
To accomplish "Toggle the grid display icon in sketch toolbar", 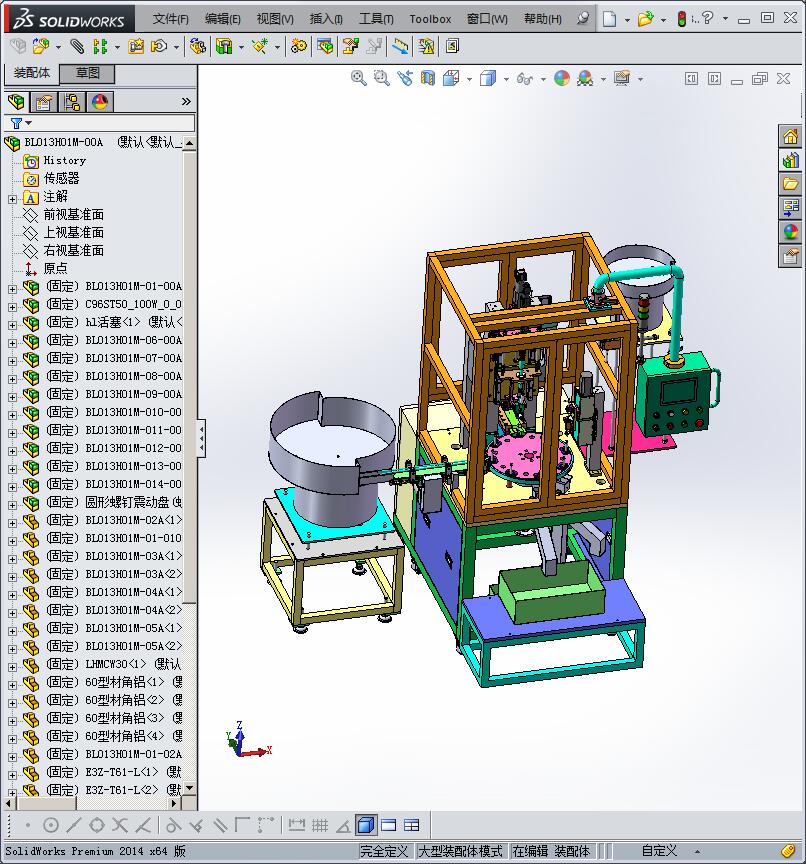I will [320, 825].
